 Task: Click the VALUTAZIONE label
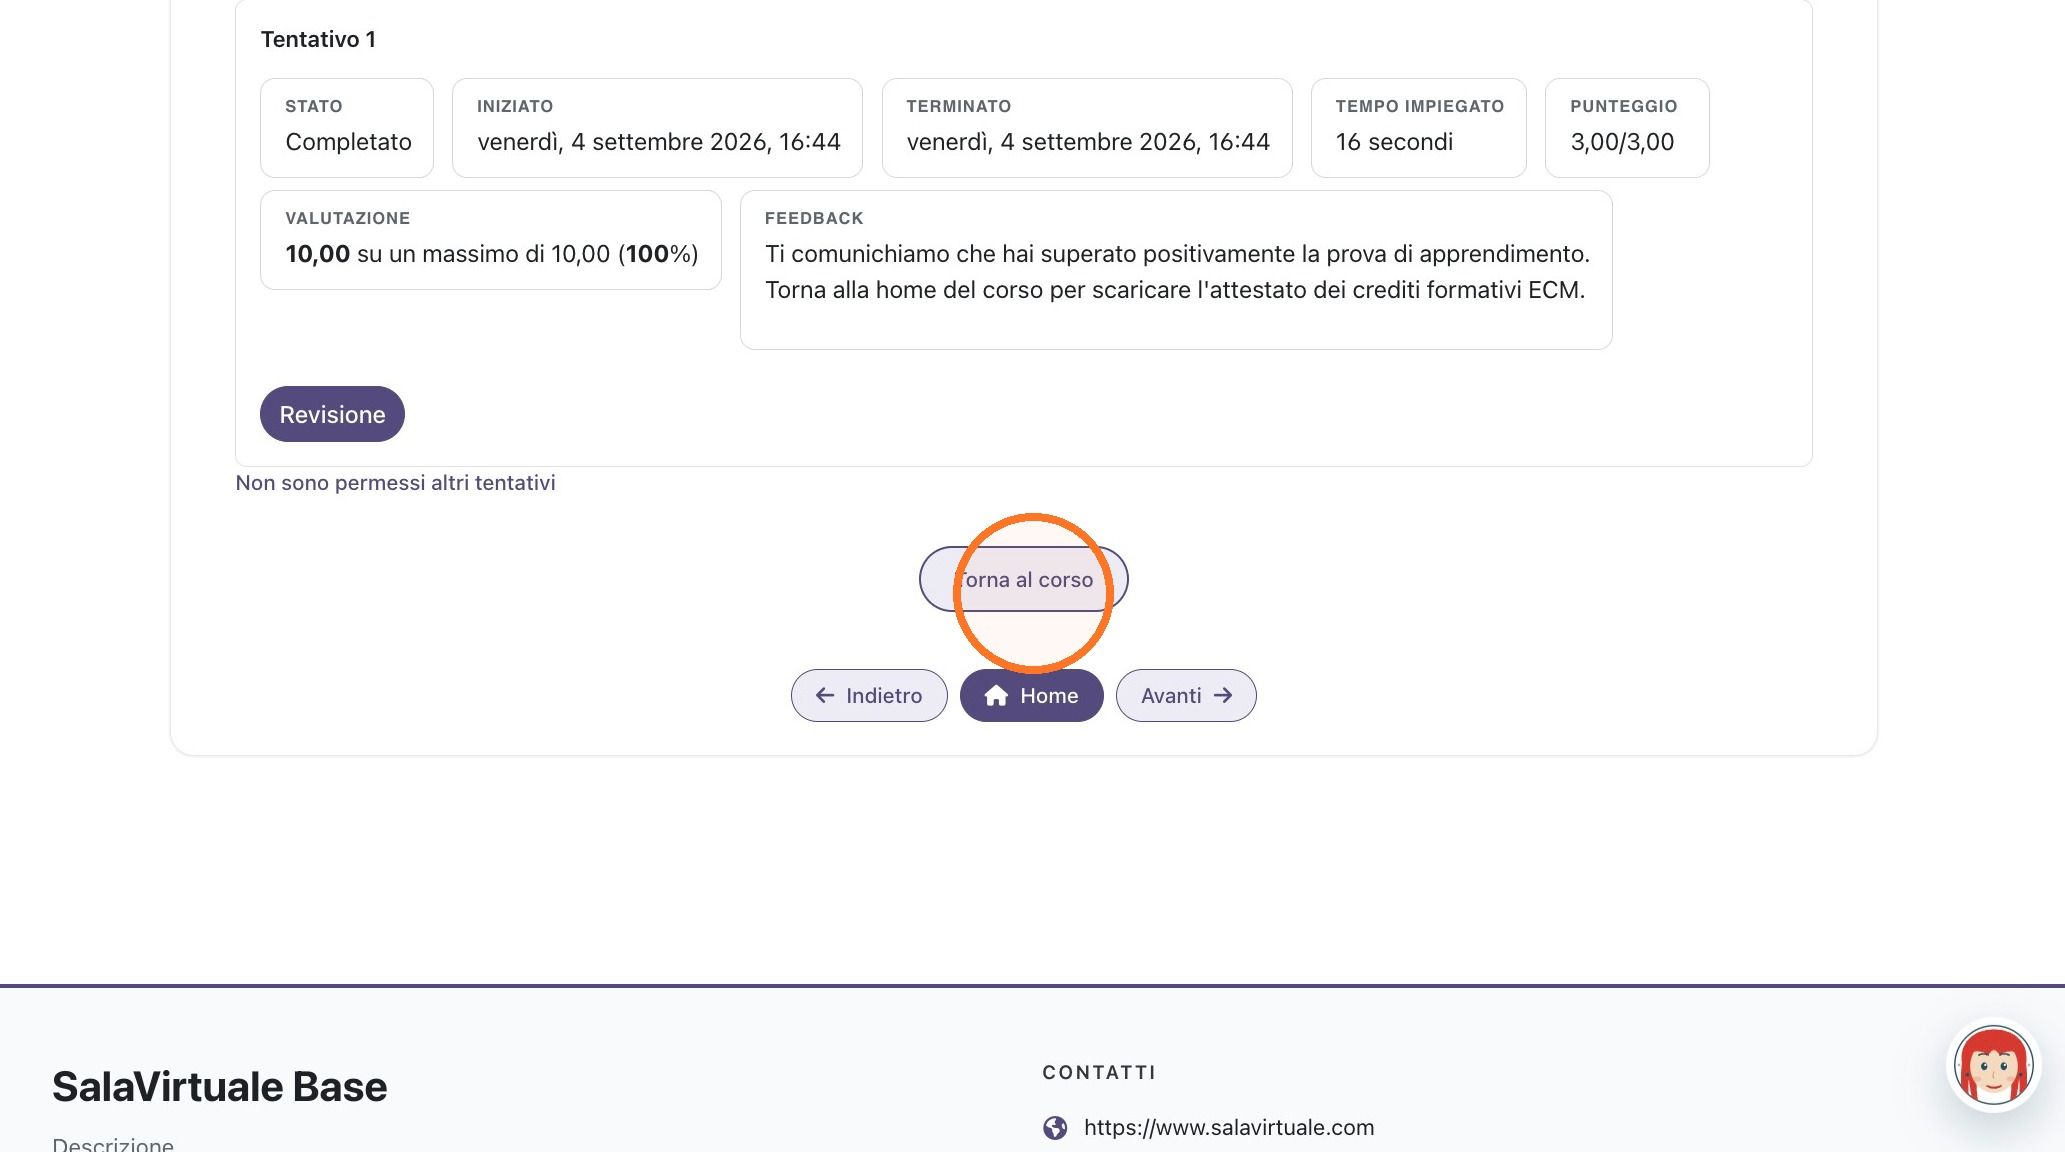pos(347,218)
